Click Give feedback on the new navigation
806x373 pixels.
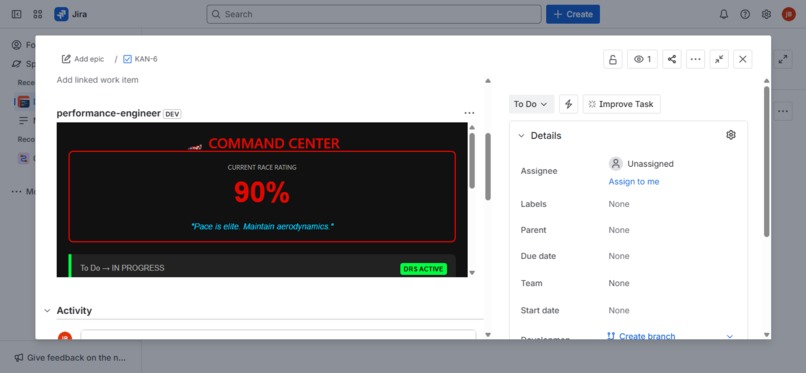pos(76,358)
